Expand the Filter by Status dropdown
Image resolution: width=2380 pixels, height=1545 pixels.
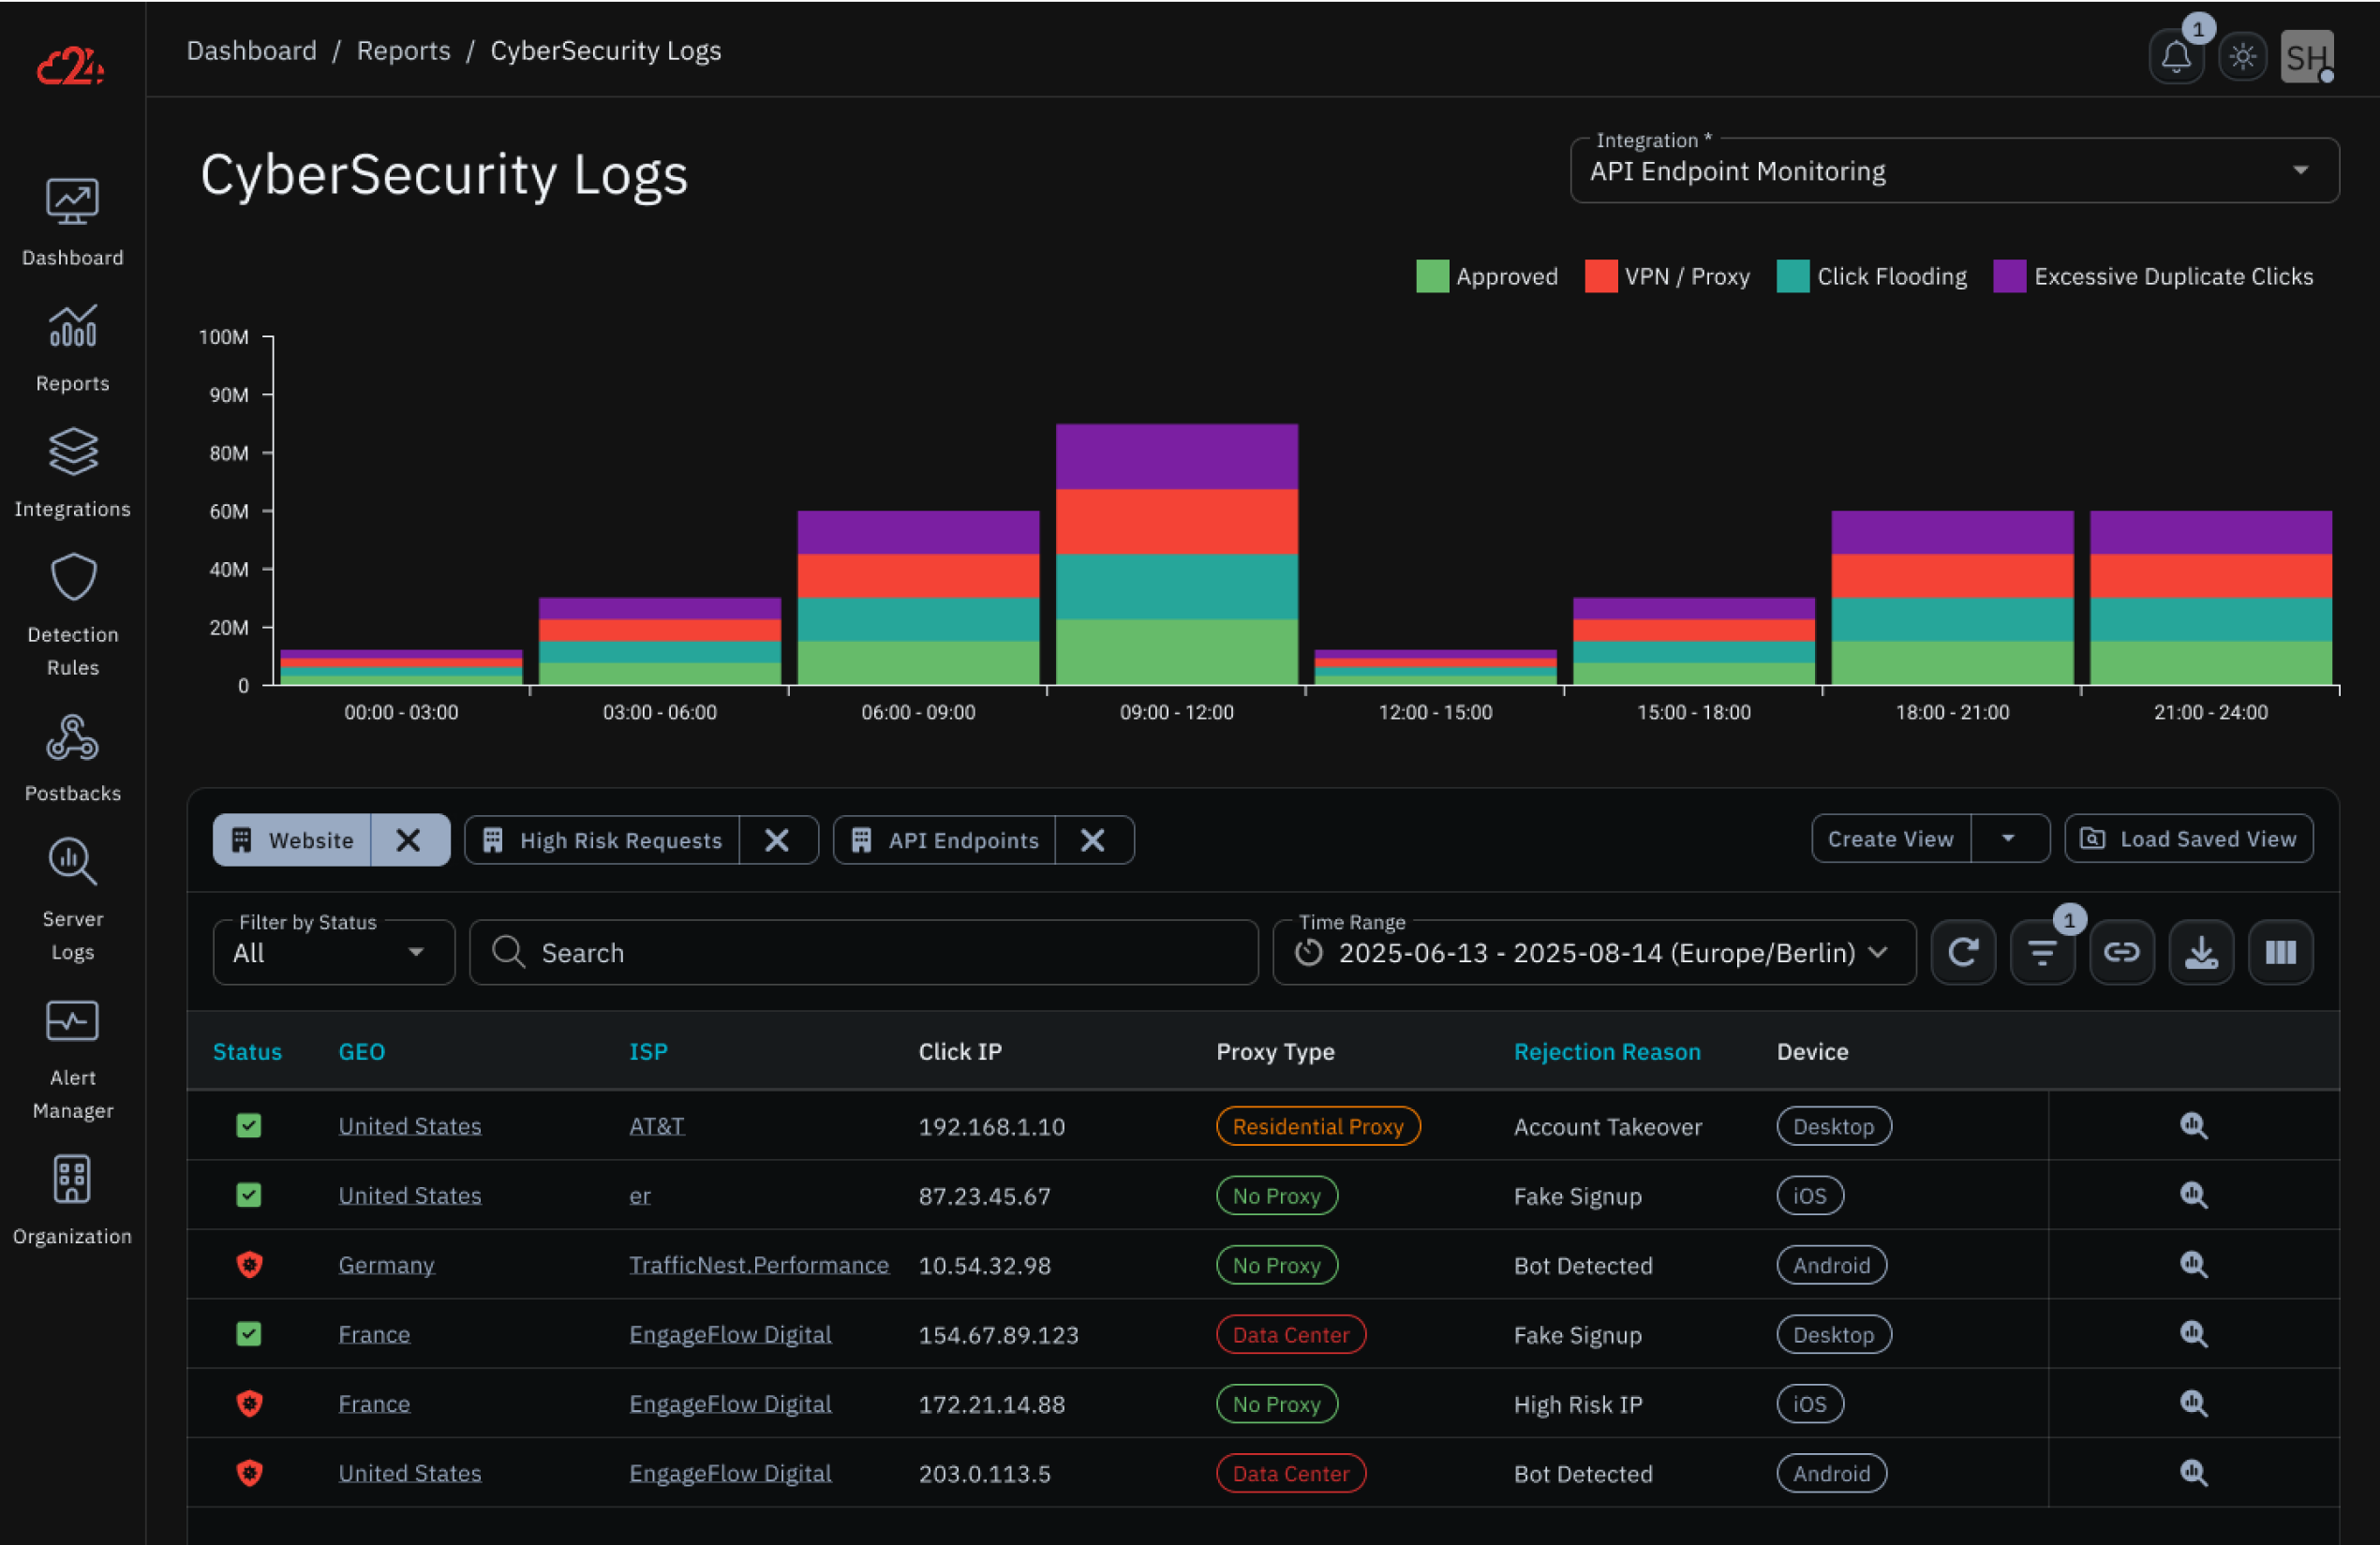[333, 952]
